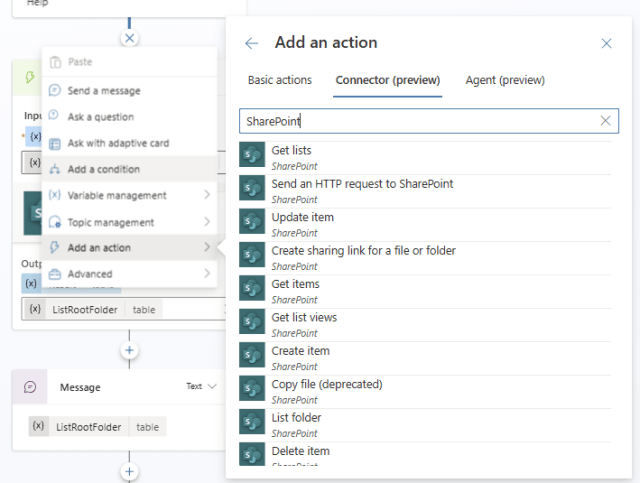Close the Add an action panel
Viewport: 640px width, 483px height.
[x=606, y=43]
